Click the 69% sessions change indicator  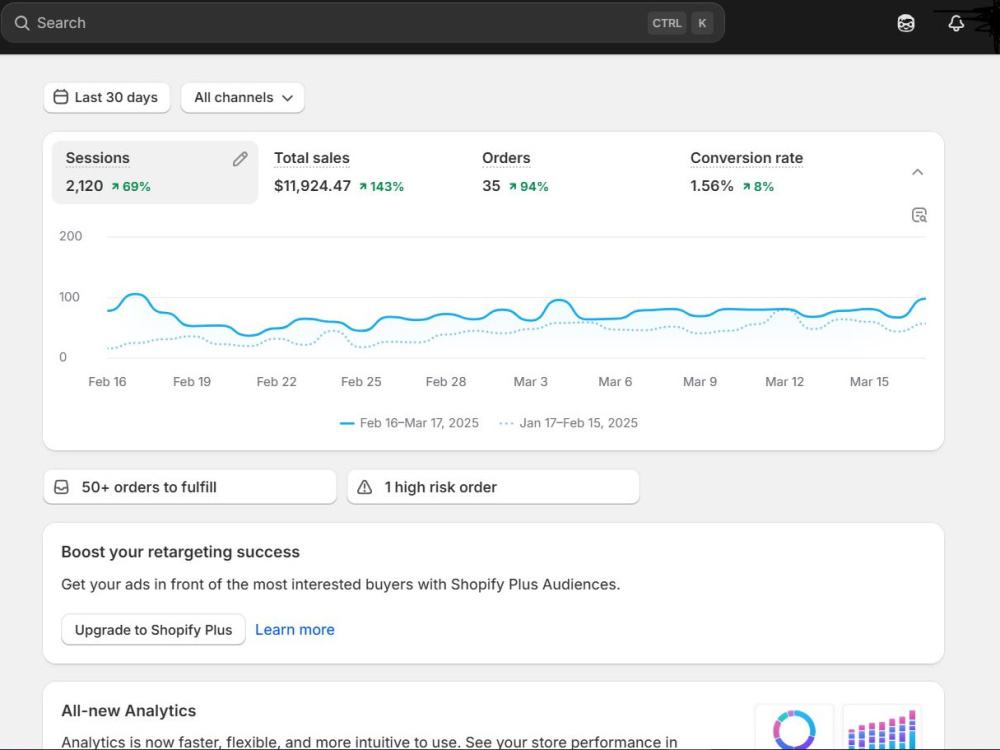pyautogui.click(x=131, y=186)
